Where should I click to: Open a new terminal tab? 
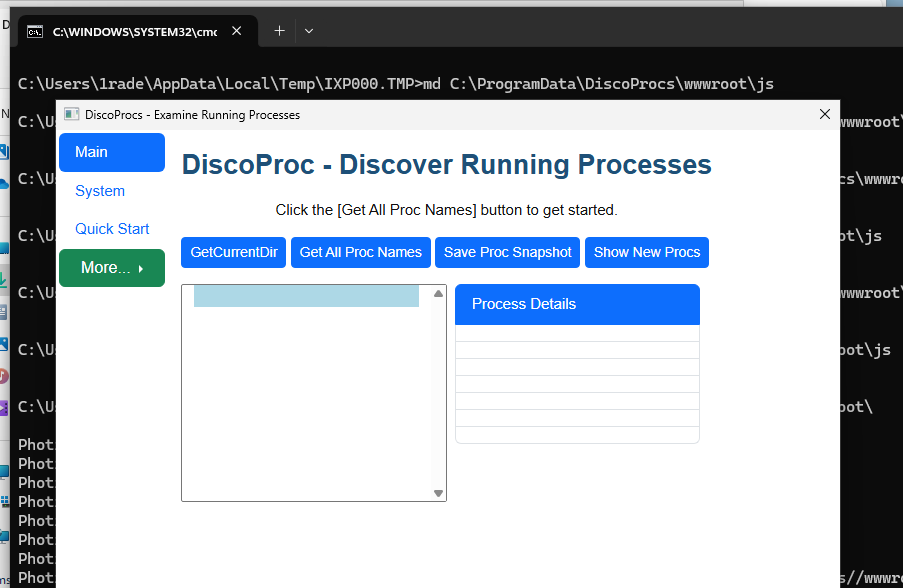279,31
